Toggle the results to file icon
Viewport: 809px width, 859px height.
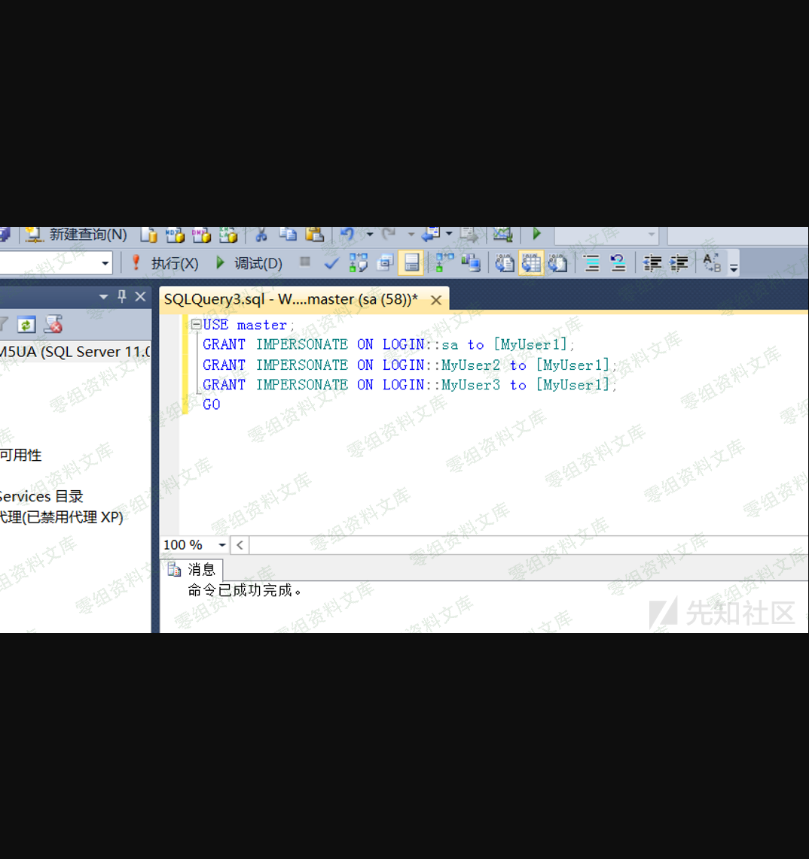point(557,263)
